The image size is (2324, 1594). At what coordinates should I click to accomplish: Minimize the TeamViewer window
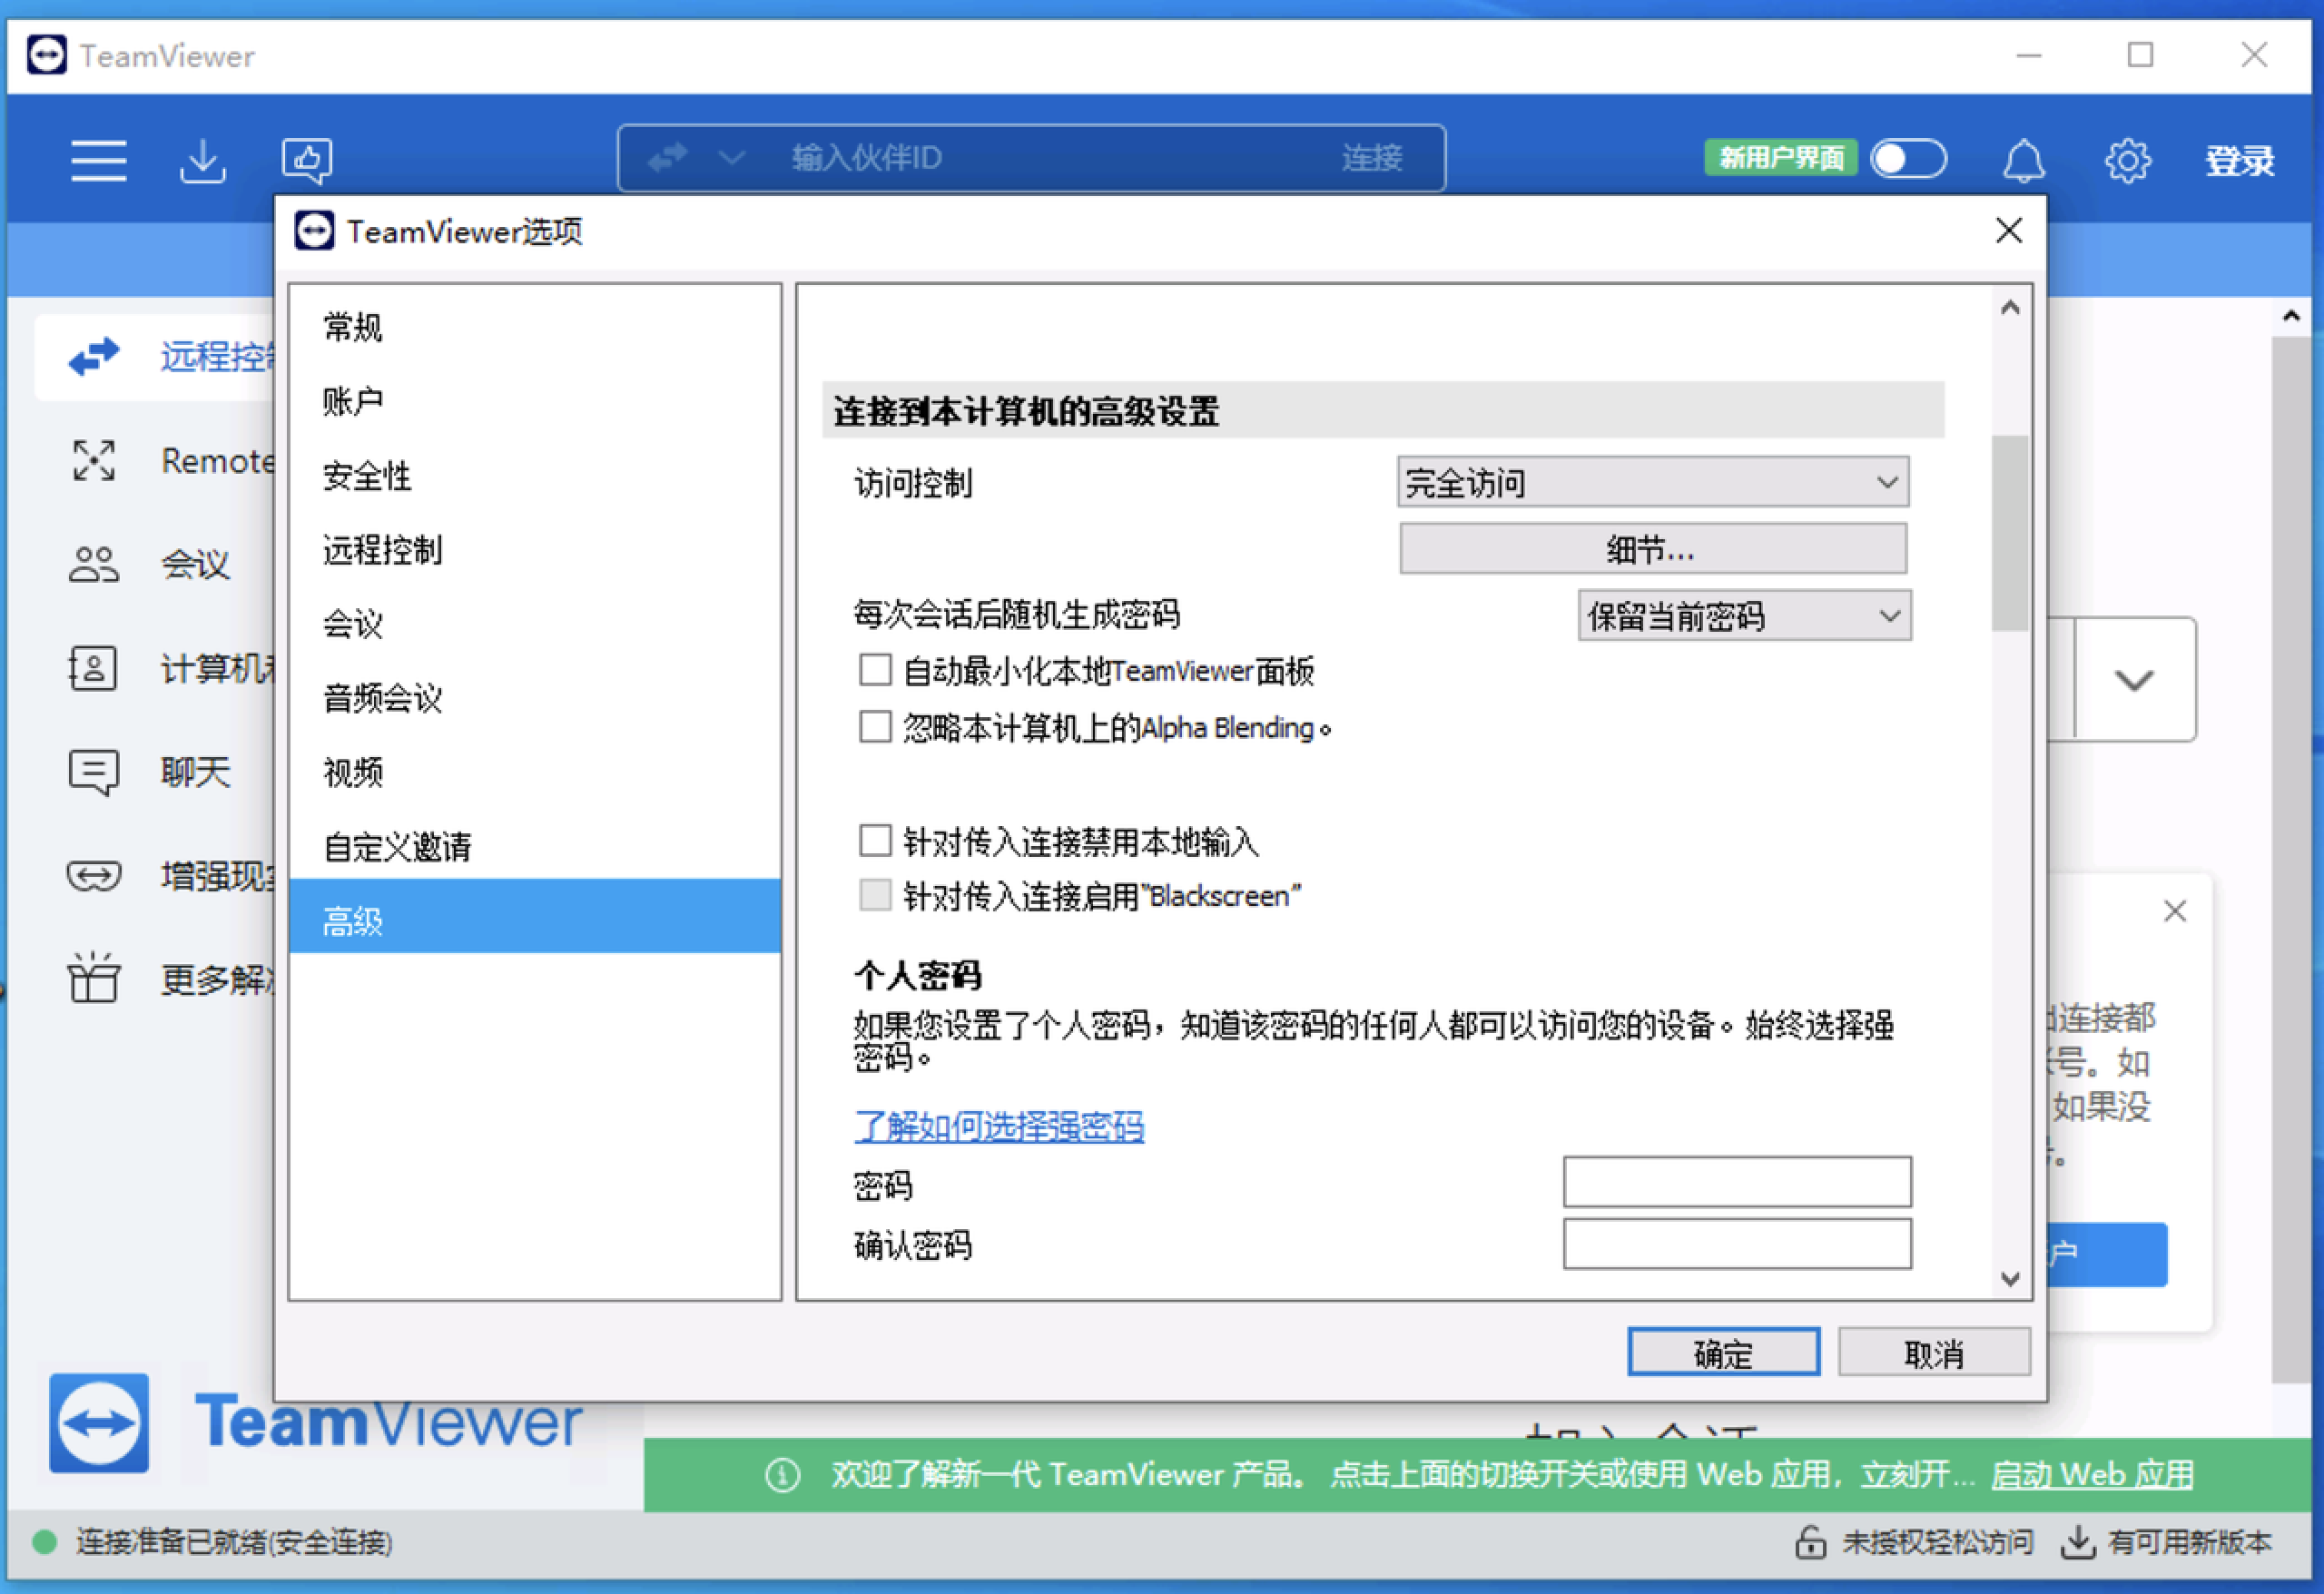2029,55
